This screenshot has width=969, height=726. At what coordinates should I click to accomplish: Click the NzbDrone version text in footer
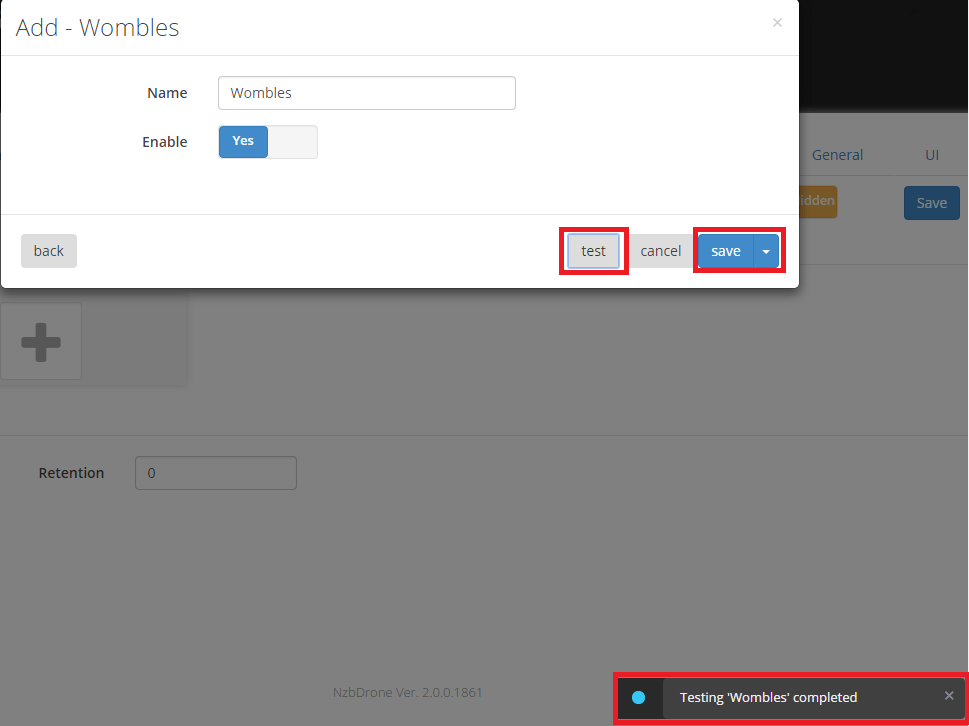[407, 692]
